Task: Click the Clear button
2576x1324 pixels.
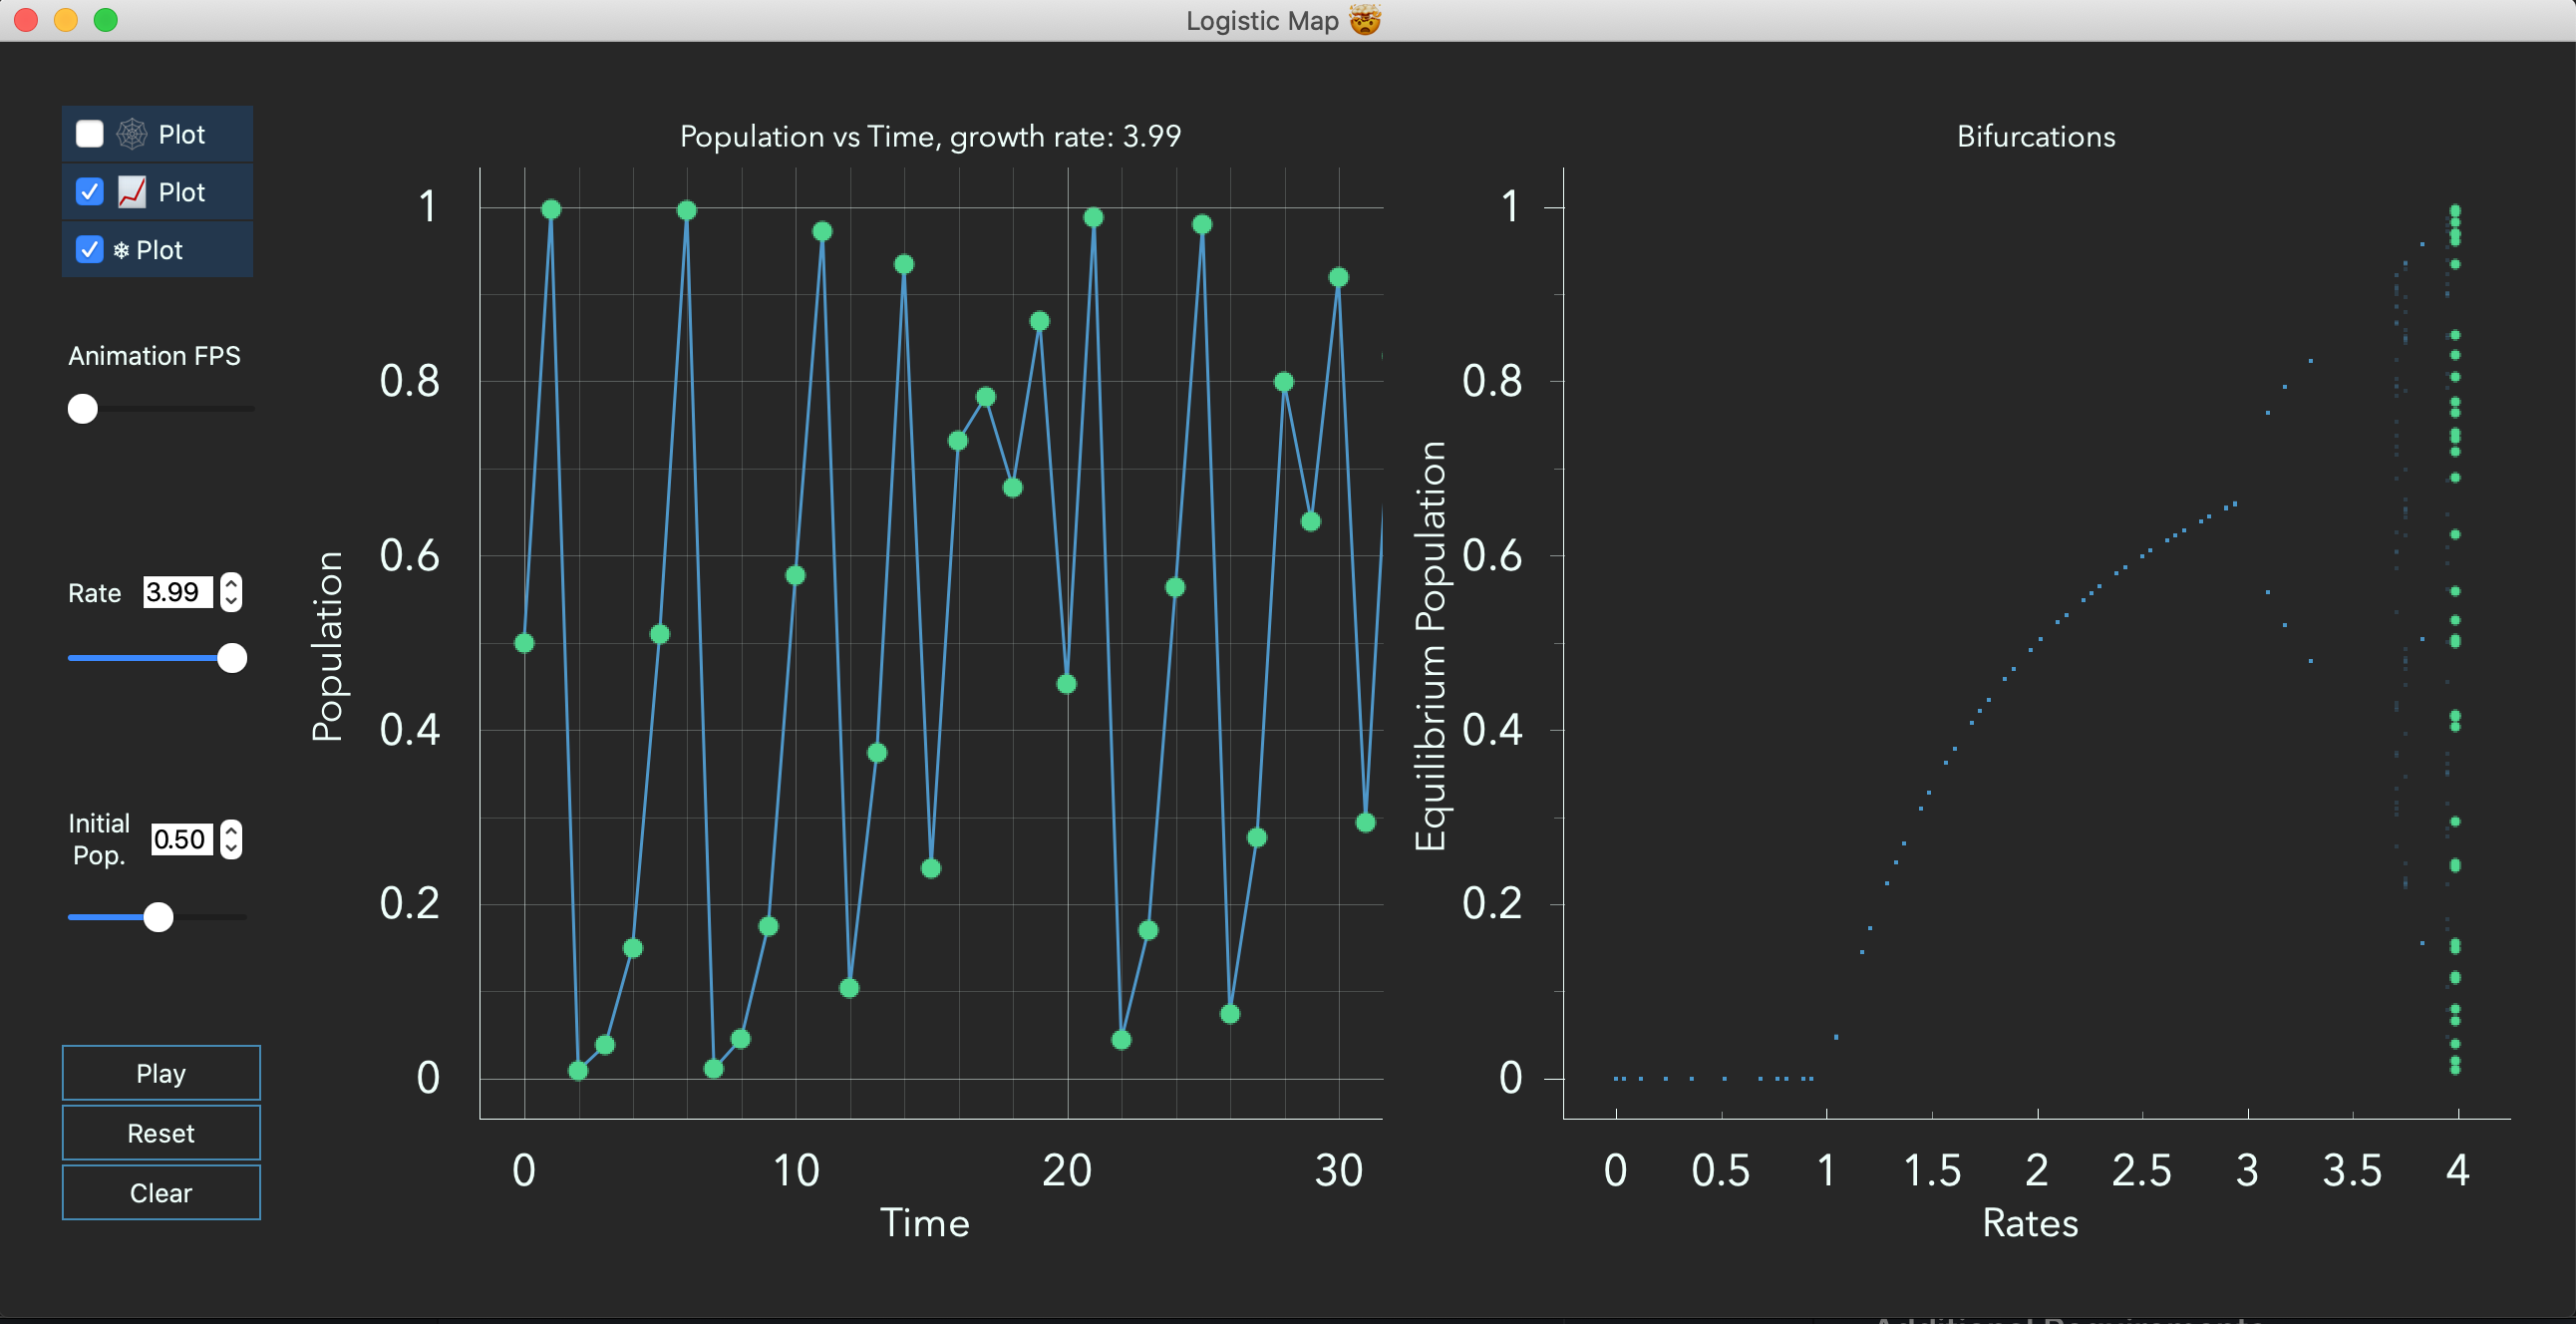Action: pos(159,1192)
